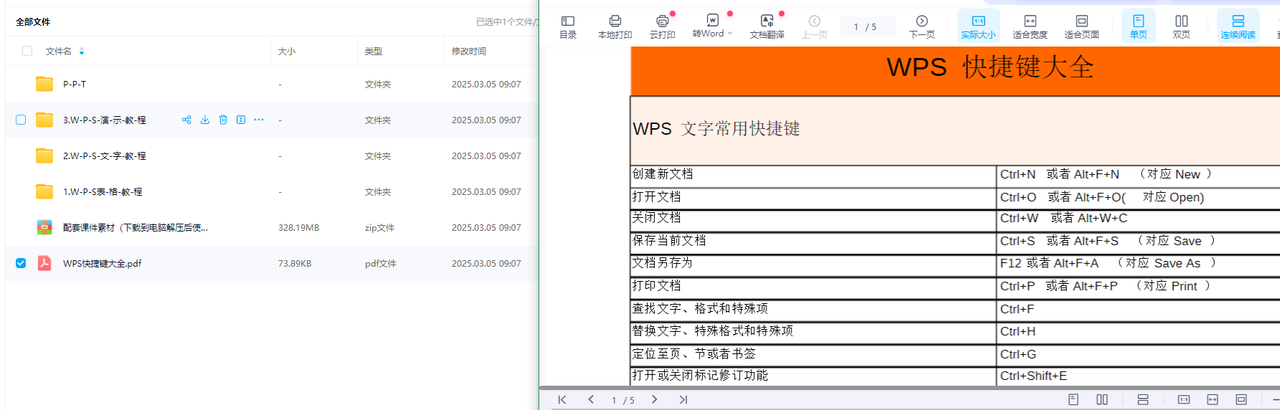
Task: Click the WPS 文字常用快捷键 heading
Action: 716,129
